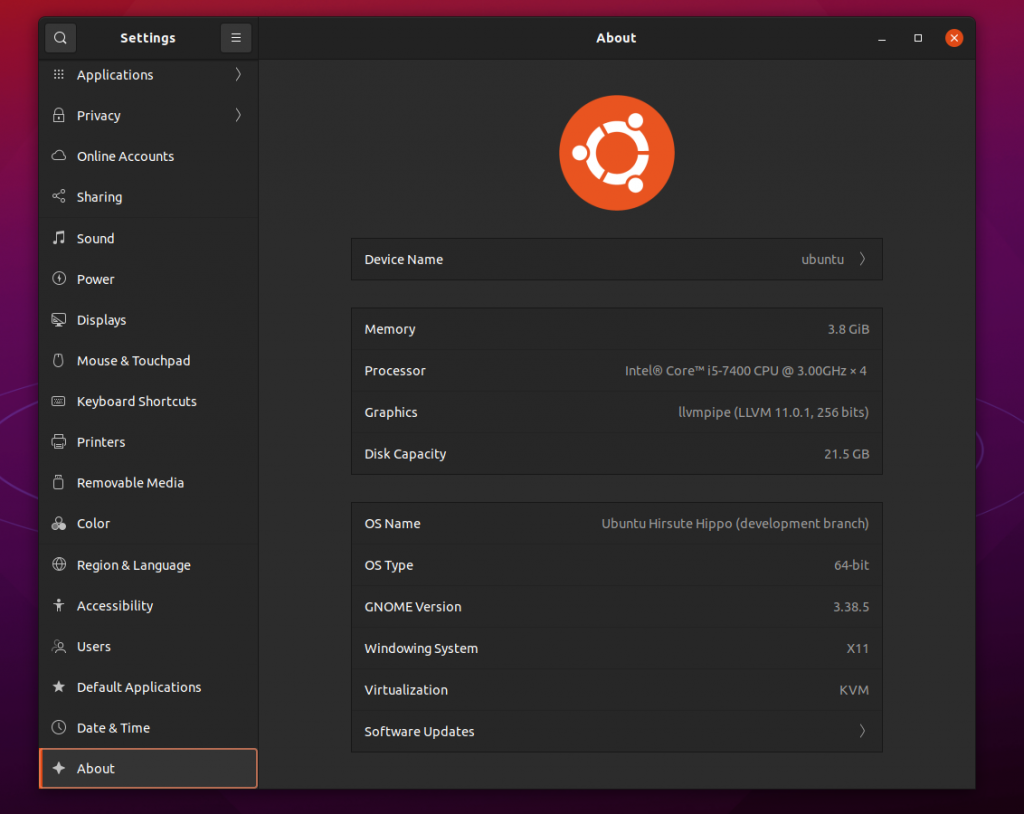Open Device Name row chevron
Screen dimensions: 1024x814
[x=862, y=259]
